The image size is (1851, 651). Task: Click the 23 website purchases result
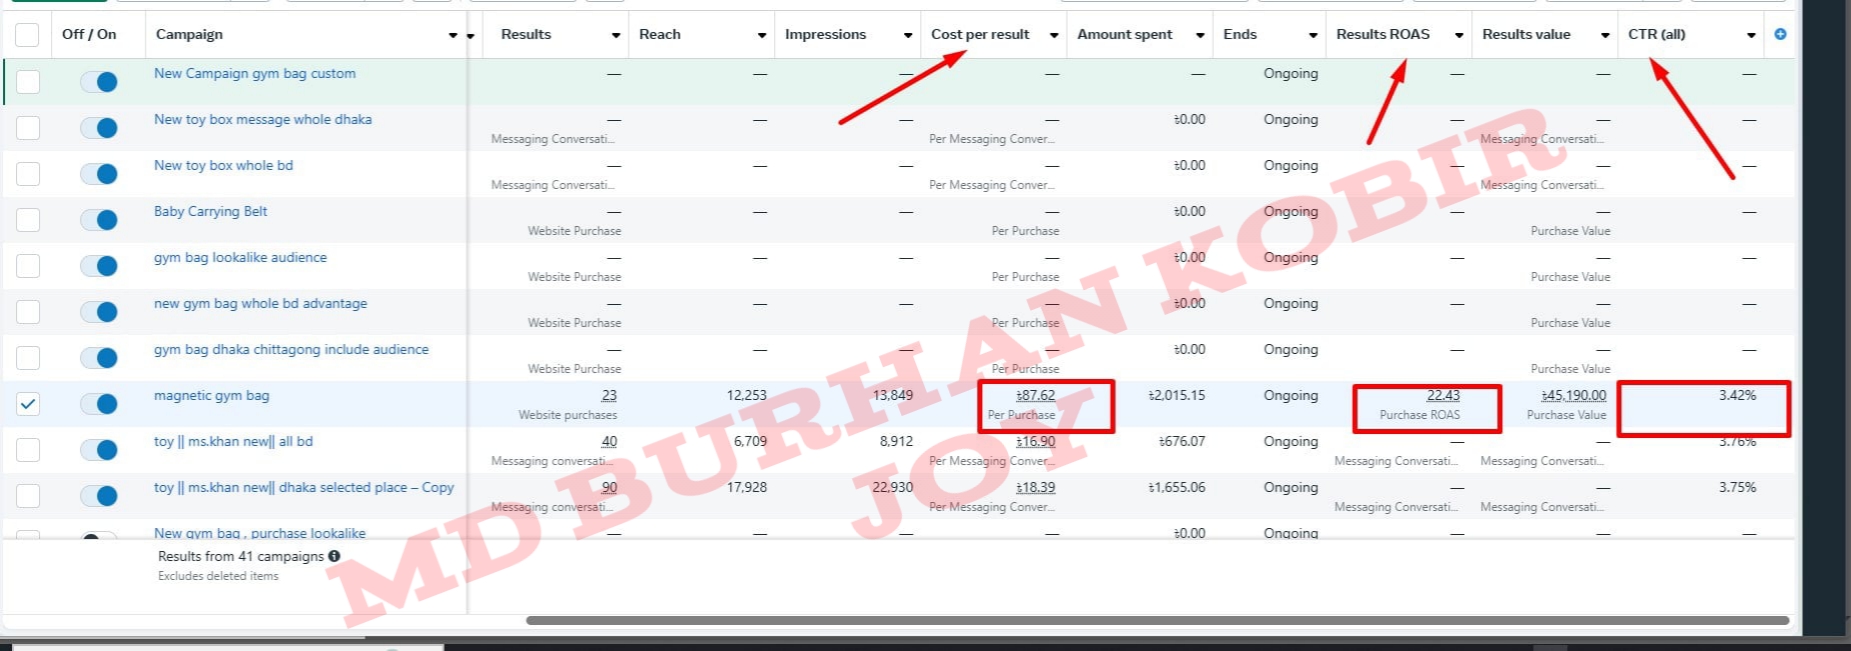coord(609,395)
